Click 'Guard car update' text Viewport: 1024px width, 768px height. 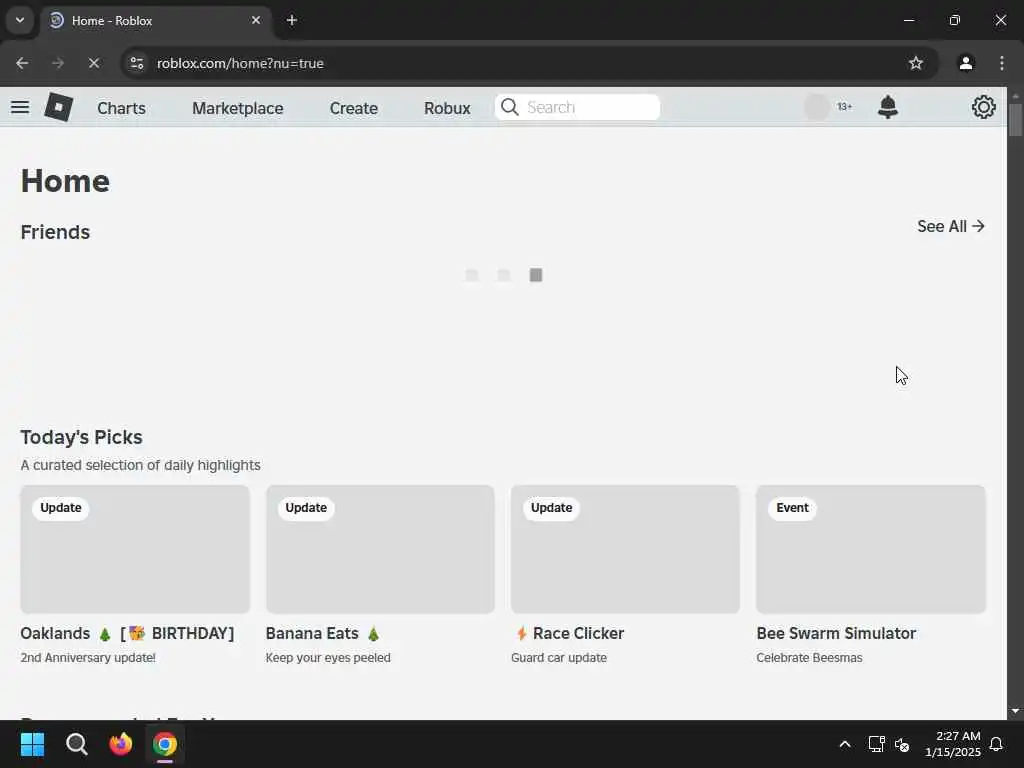[559, 658]
